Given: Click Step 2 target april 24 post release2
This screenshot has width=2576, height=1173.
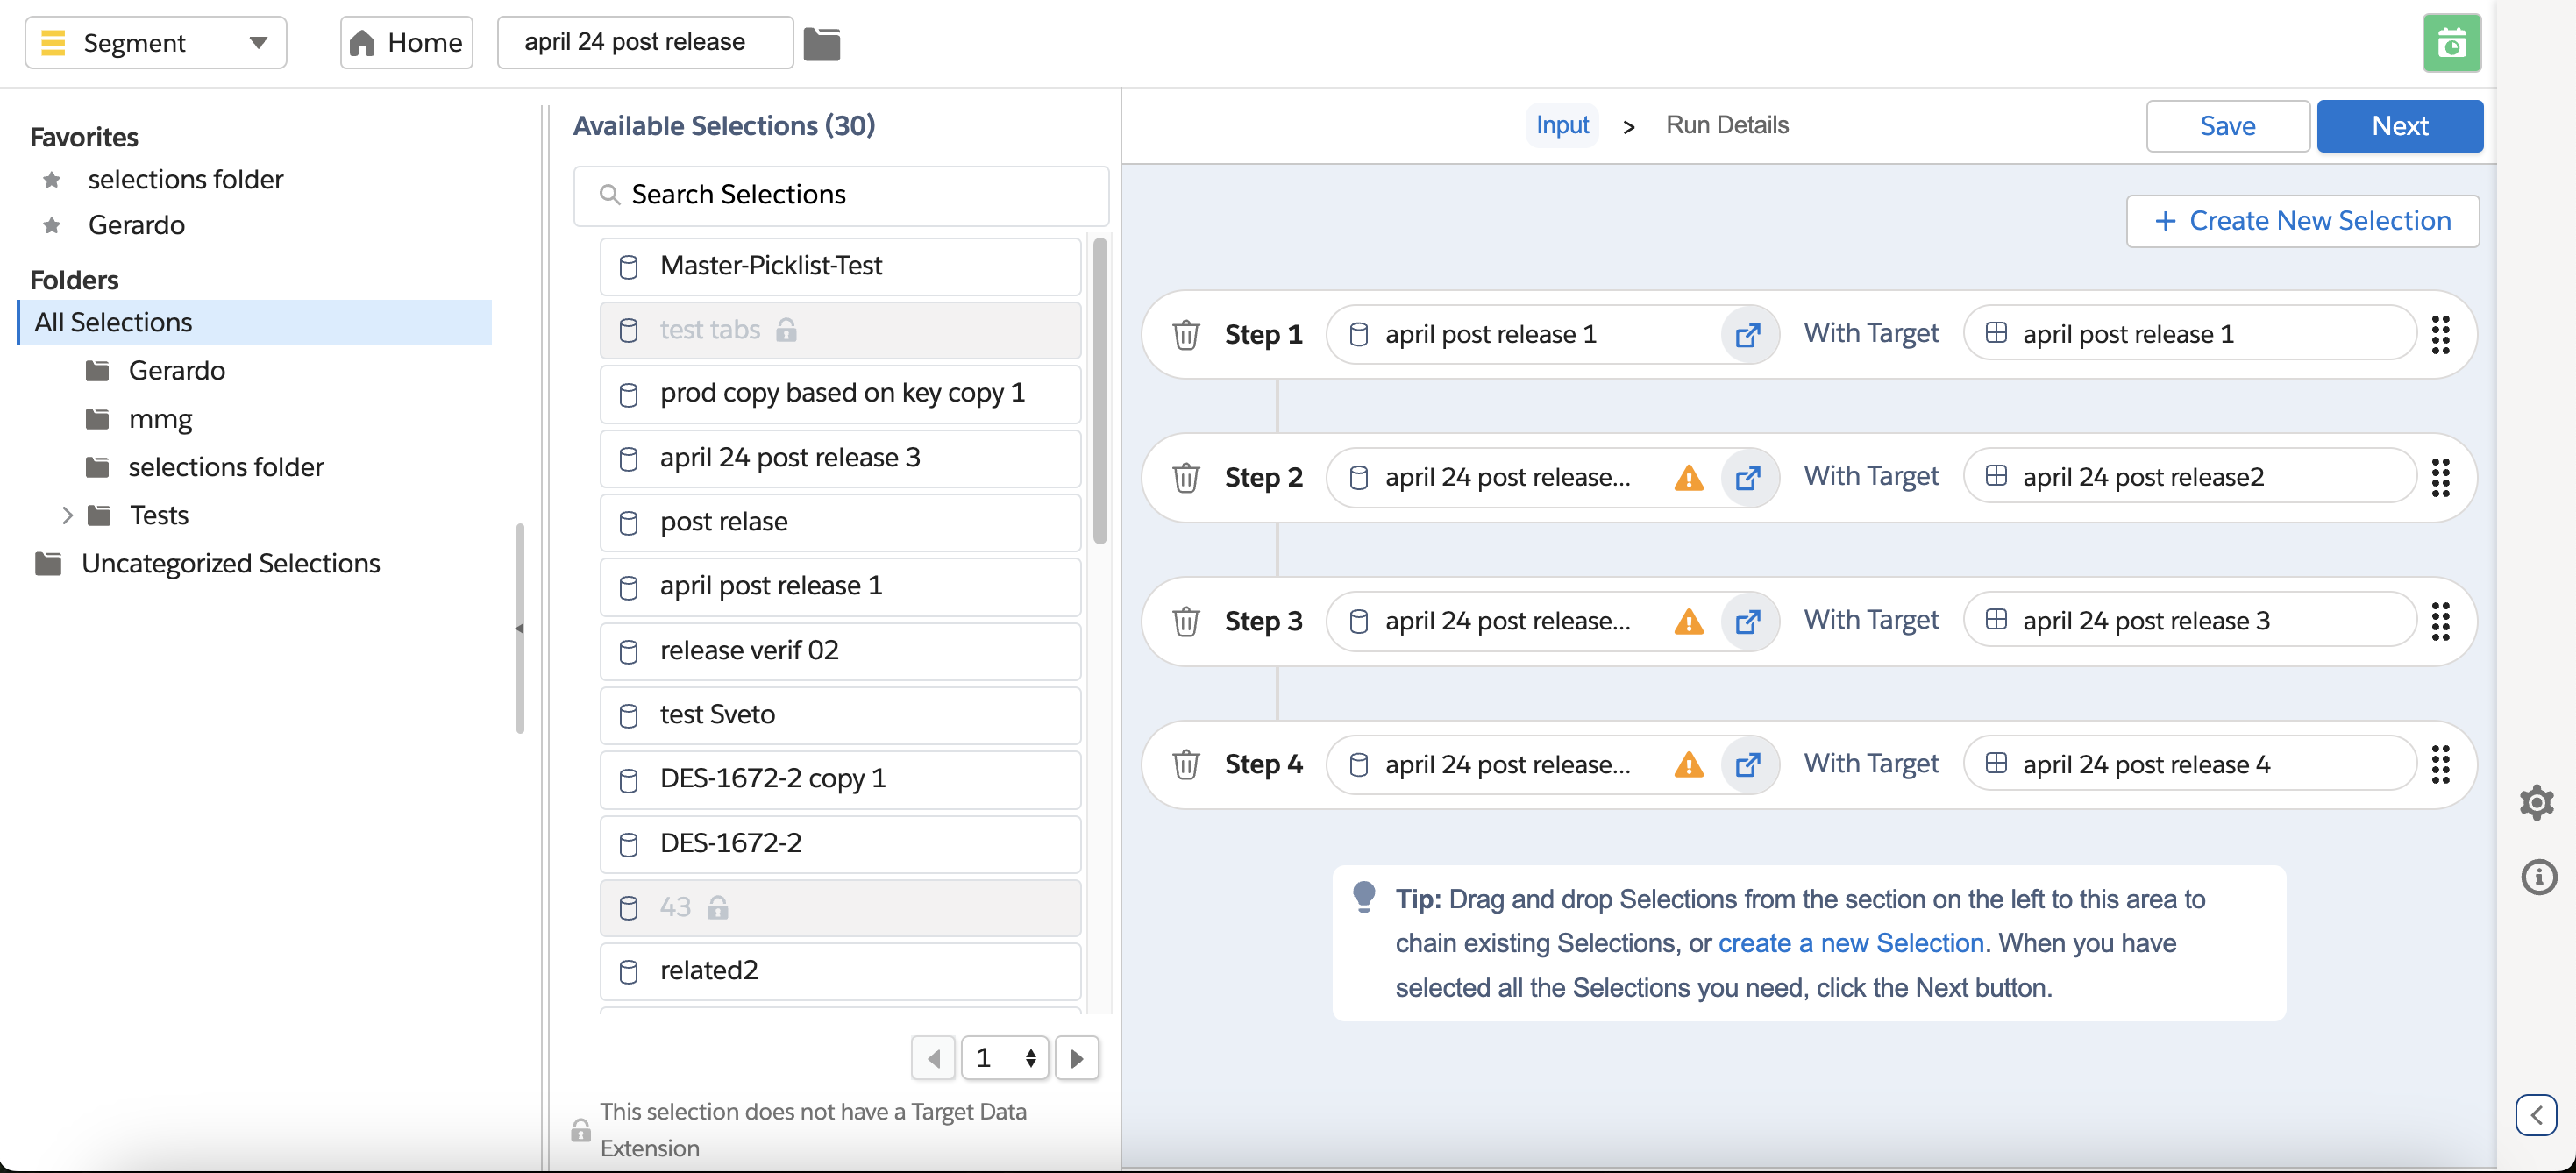Looking at the screenshot, I should point(2189,477).
